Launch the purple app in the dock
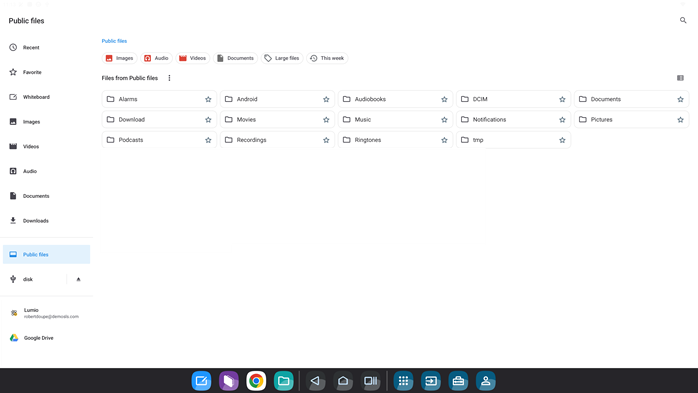The width and height of the screenshot is (698, 393). (229, 381)
